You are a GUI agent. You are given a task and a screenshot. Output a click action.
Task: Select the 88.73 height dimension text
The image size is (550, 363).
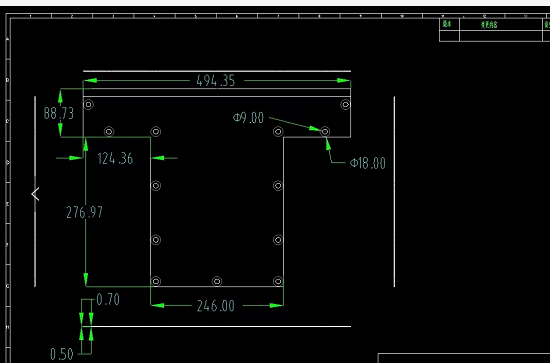(x=59, y=113)
